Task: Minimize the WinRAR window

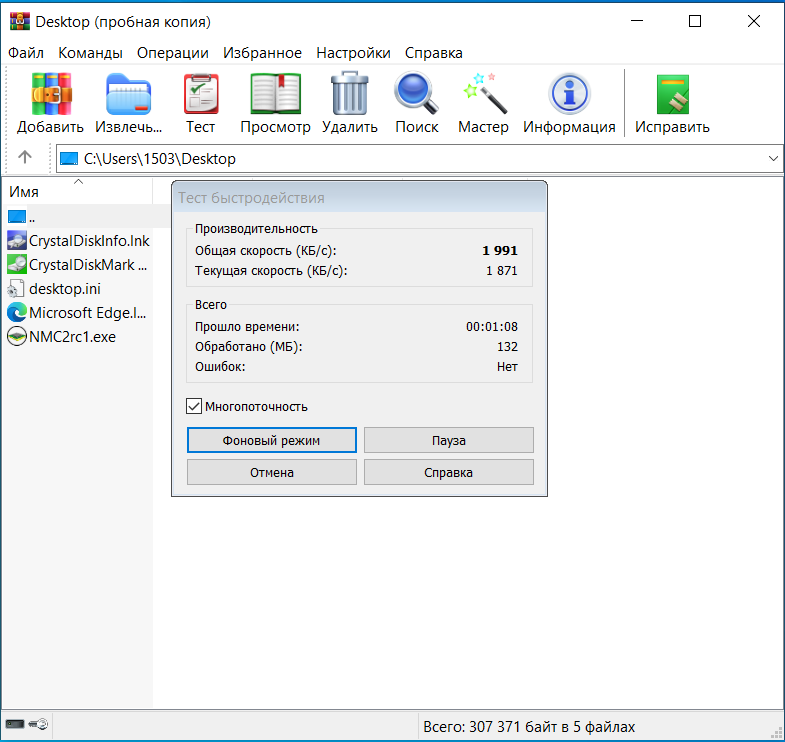Action: (636, 21)
